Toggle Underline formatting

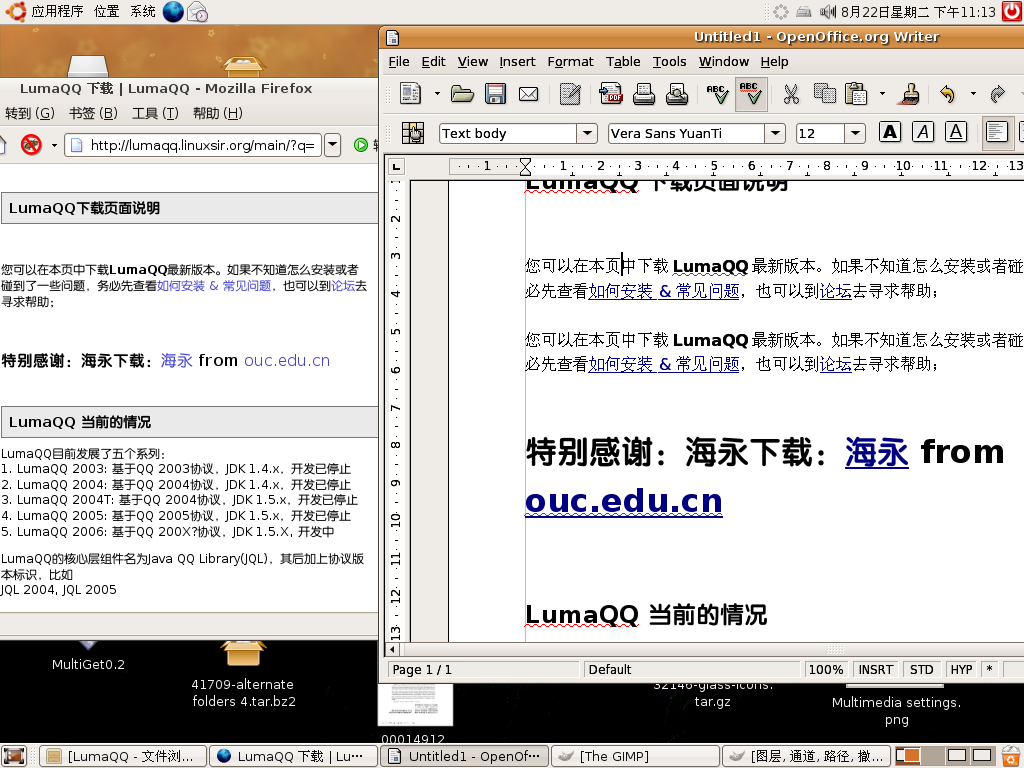coord(955,133)
